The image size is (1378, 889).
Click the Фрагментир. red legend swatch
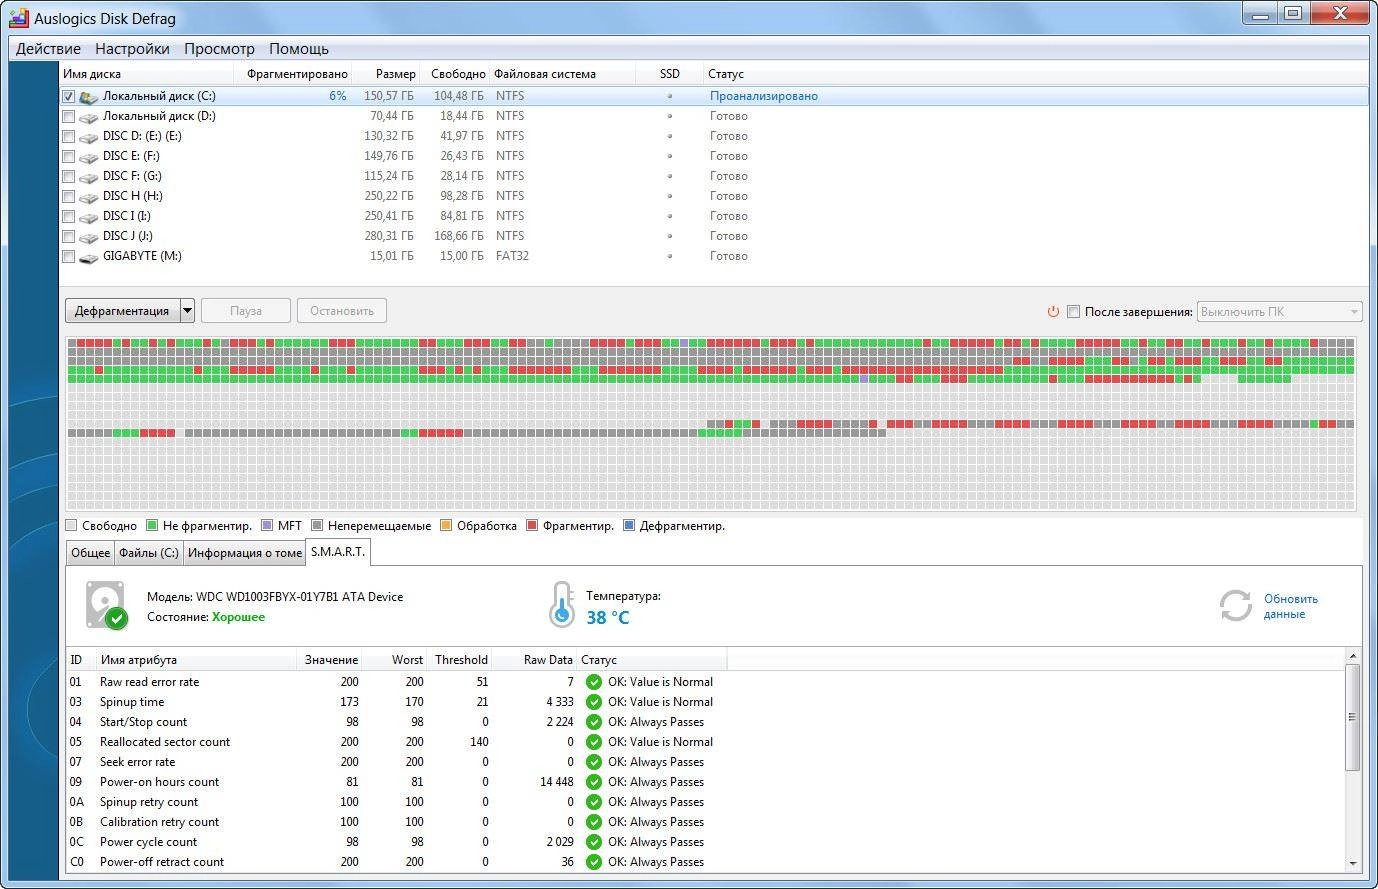(x=532, y=525)
